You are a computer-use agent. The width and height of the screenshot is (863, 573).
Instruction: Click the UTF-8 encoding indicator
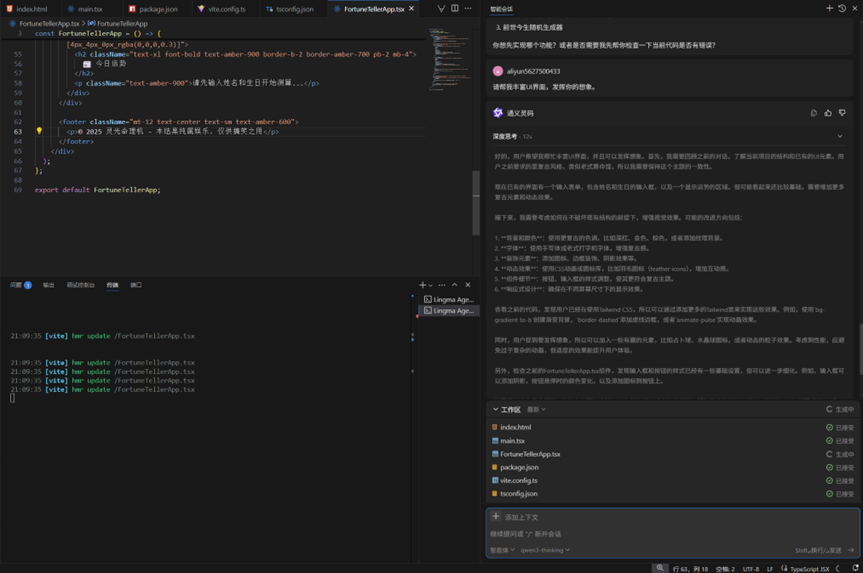[751, 569]
